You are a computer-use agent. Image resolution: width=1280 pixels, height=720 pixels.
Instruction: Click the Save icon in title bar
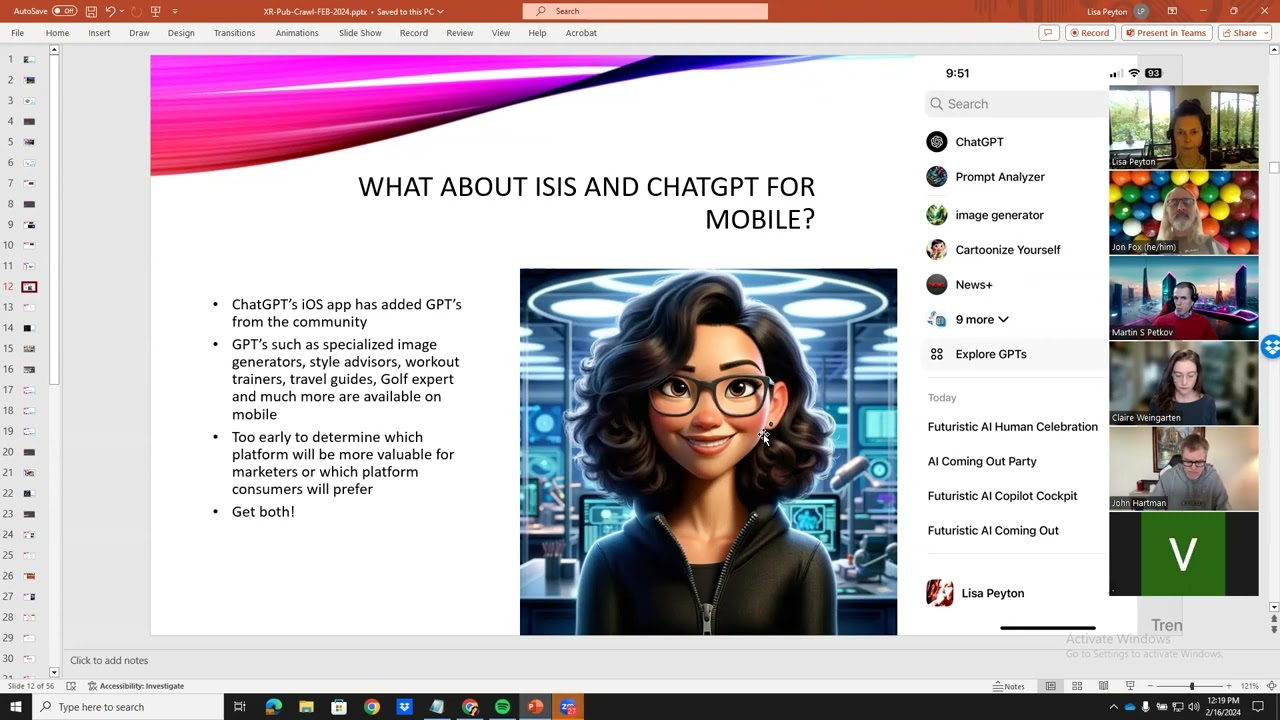click(91, 11)
